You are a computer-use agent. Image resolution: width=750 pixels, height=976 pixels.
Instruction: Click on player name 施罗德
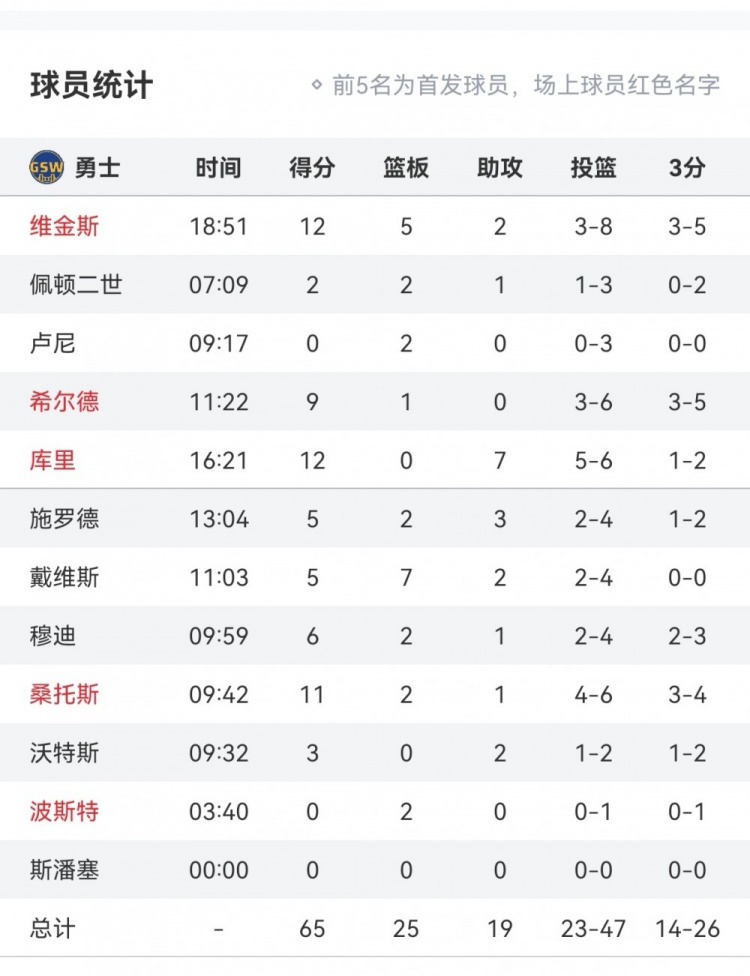[64, 519]
